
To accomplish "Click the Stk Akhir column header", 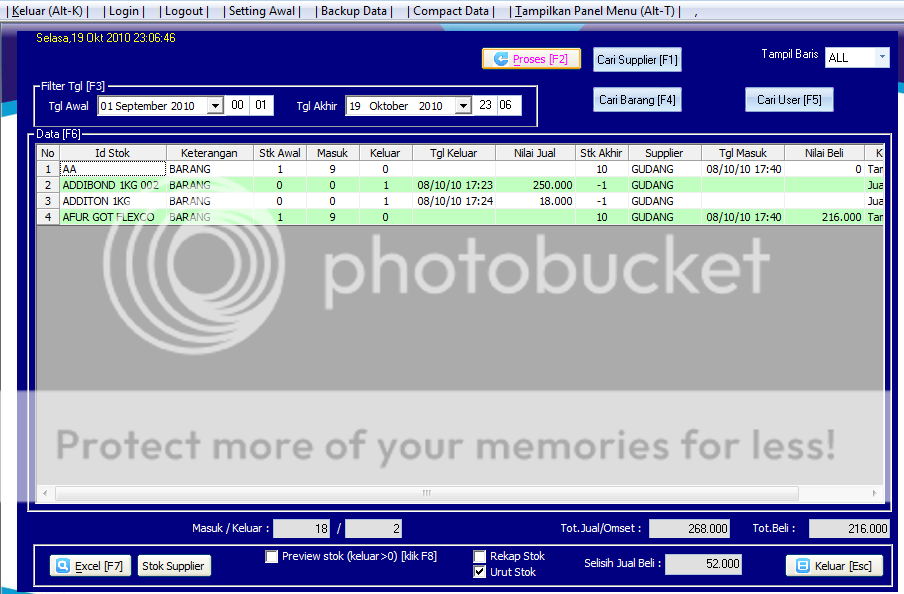I will click(601, 153).
